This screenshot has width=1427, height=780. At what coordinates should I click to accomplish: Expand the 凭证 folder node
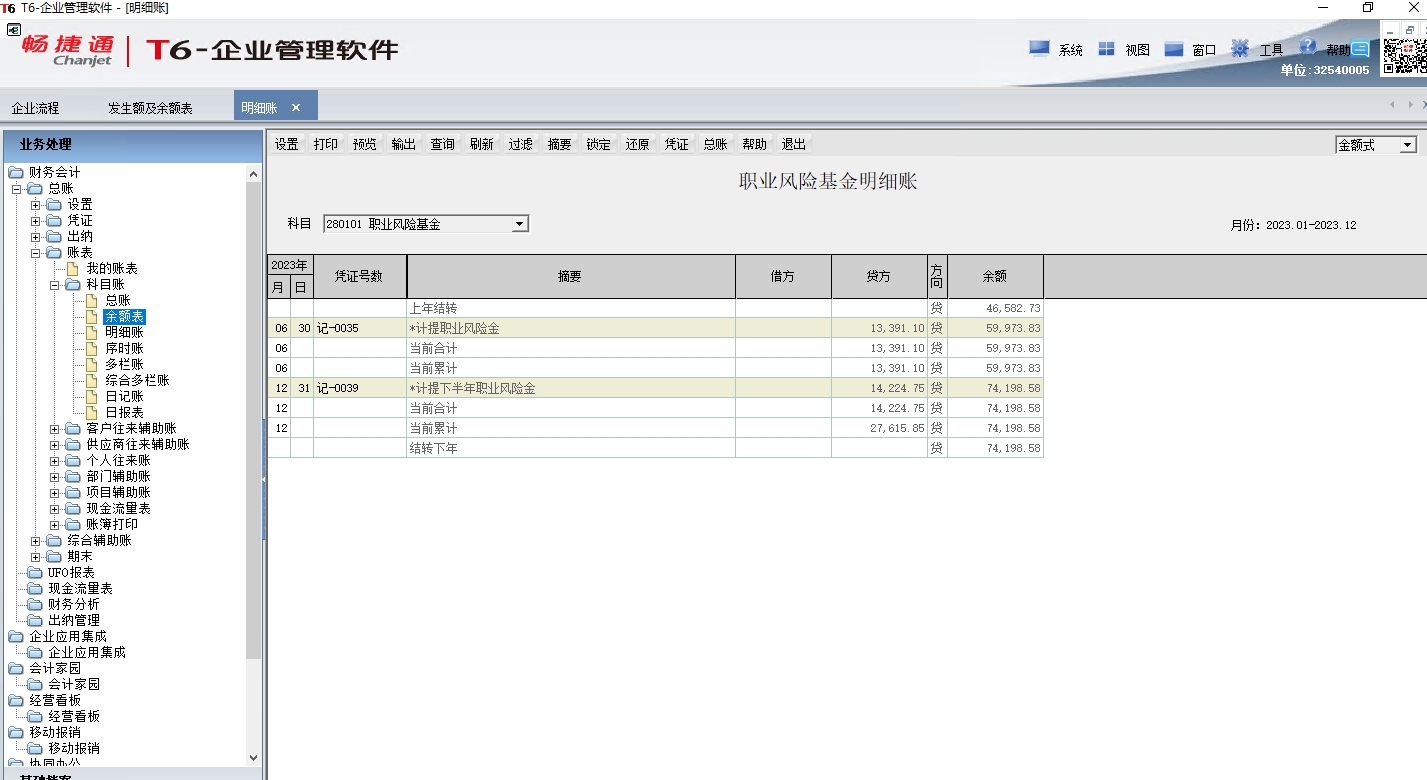(36, 221)
